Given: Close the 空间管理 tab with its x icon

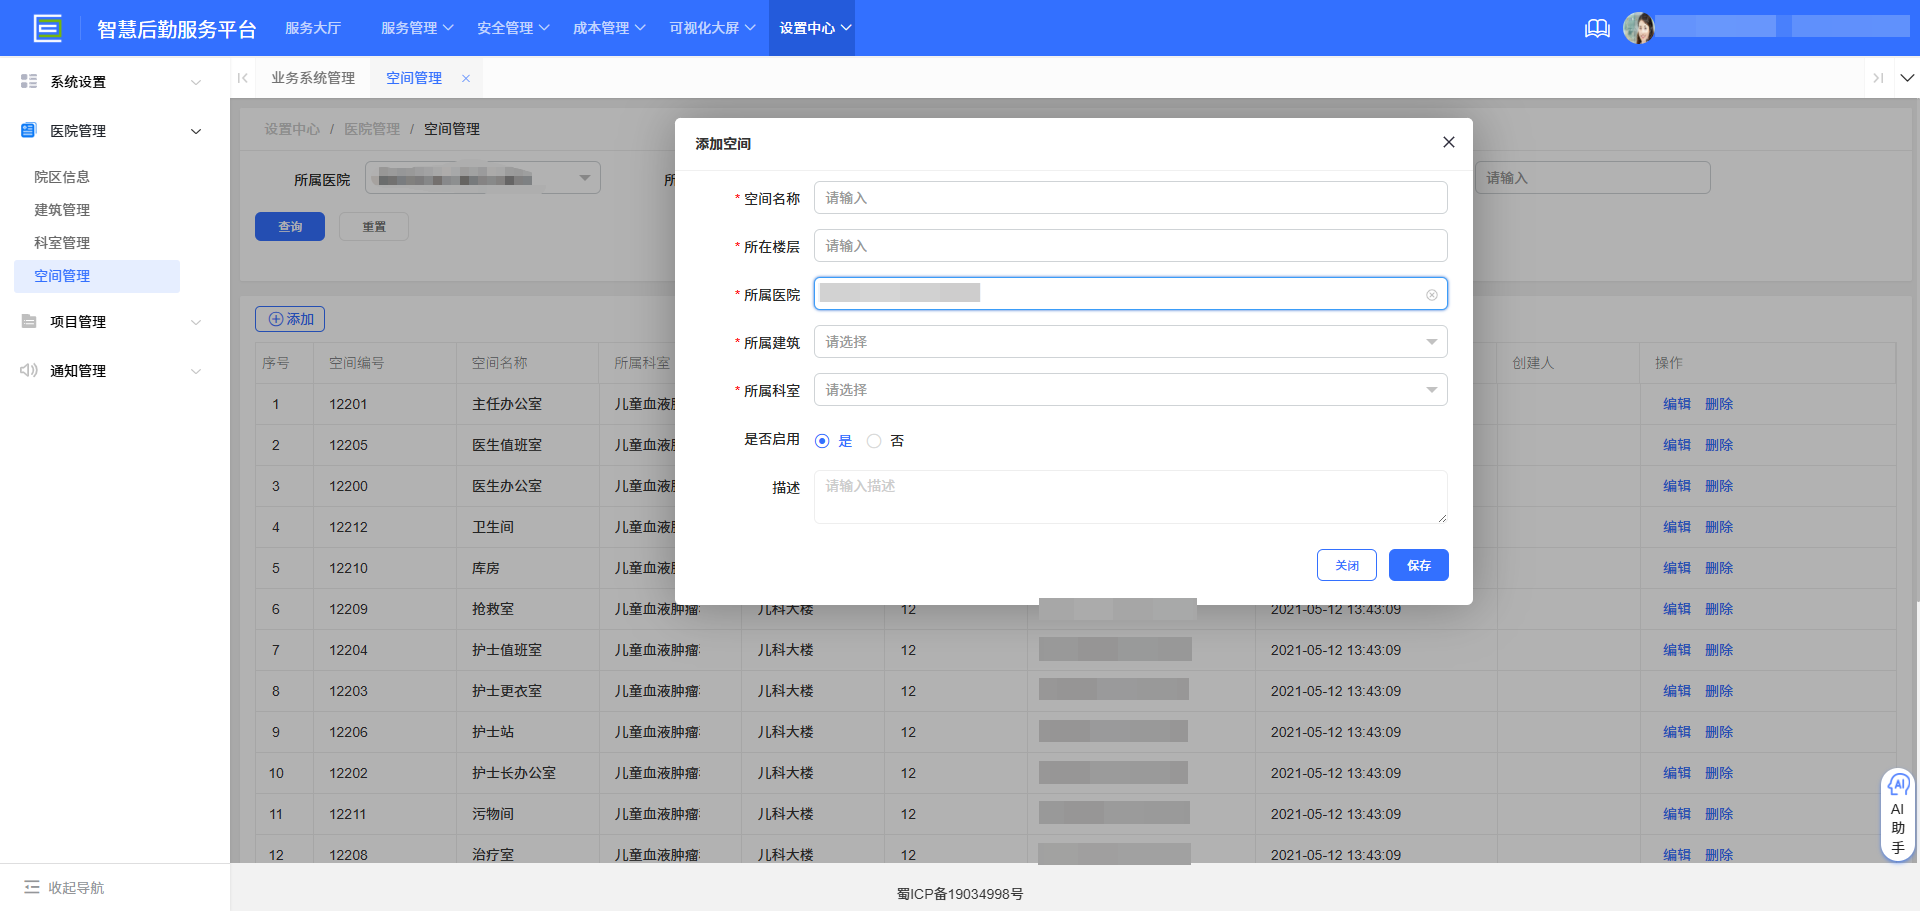Looking at the screenshot, I should click(466, 78).
